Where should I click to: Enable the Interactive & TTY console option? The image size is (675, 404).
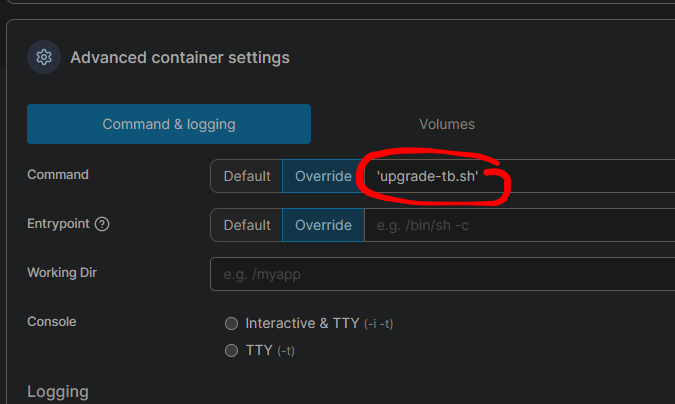click(232, 323)
